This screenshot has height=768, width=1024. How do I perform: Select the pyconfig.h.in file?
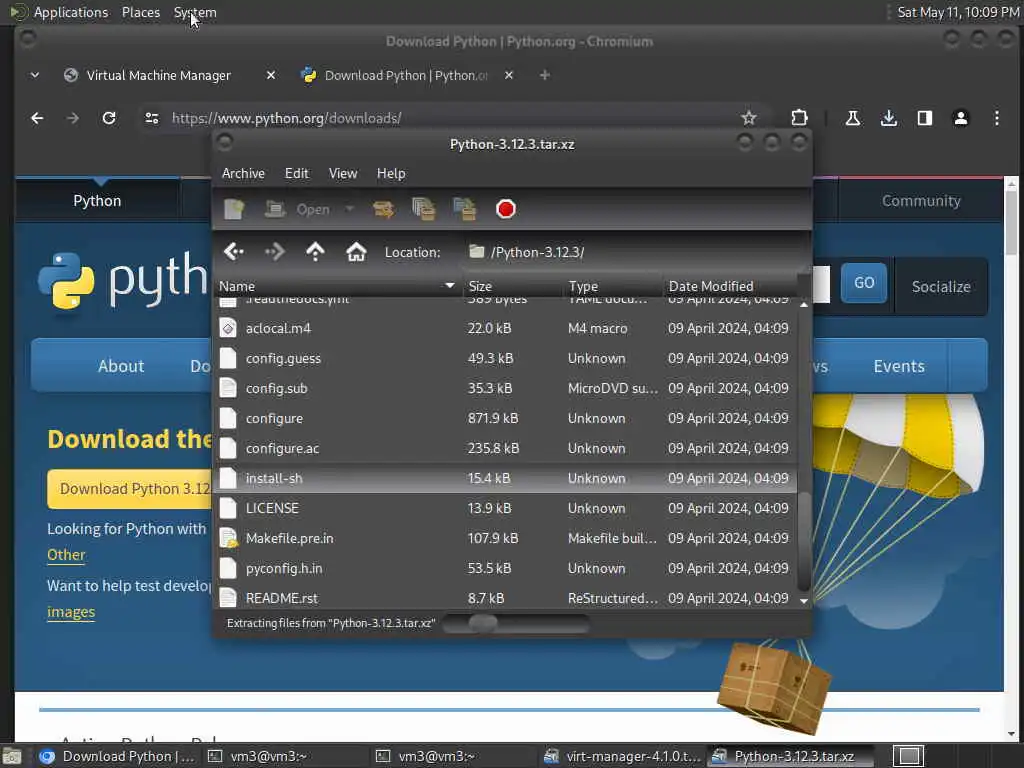pos(505,568)
